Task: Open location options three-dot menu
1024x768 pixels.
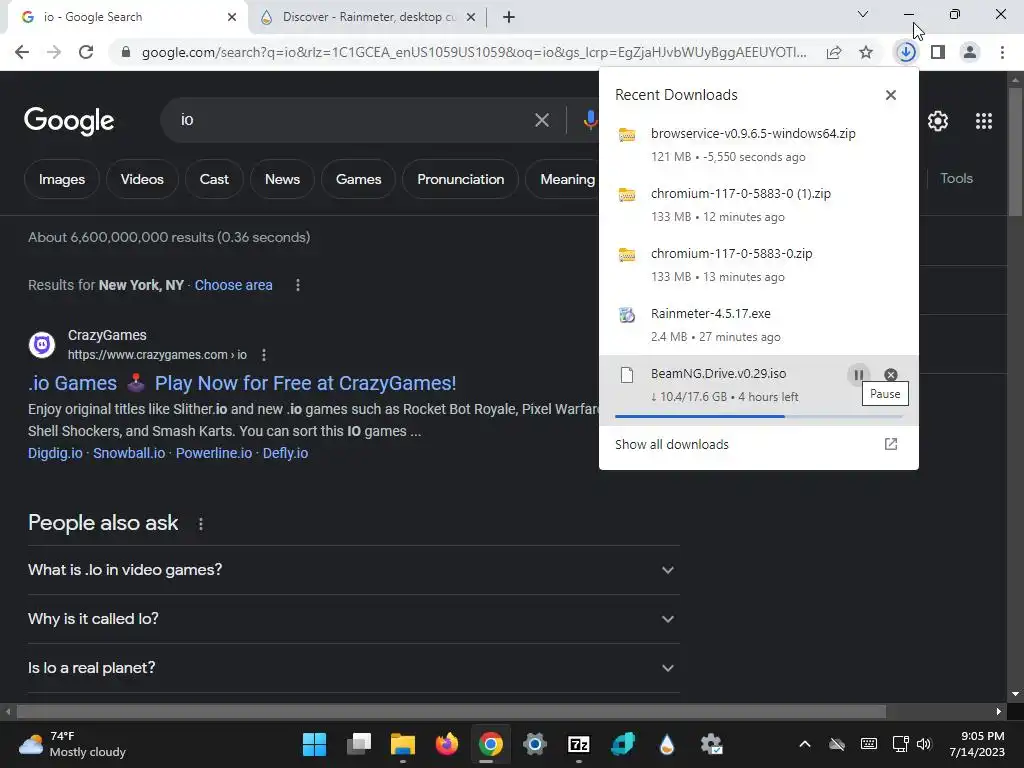Action: pyautogui.click(x=298, y=285)
